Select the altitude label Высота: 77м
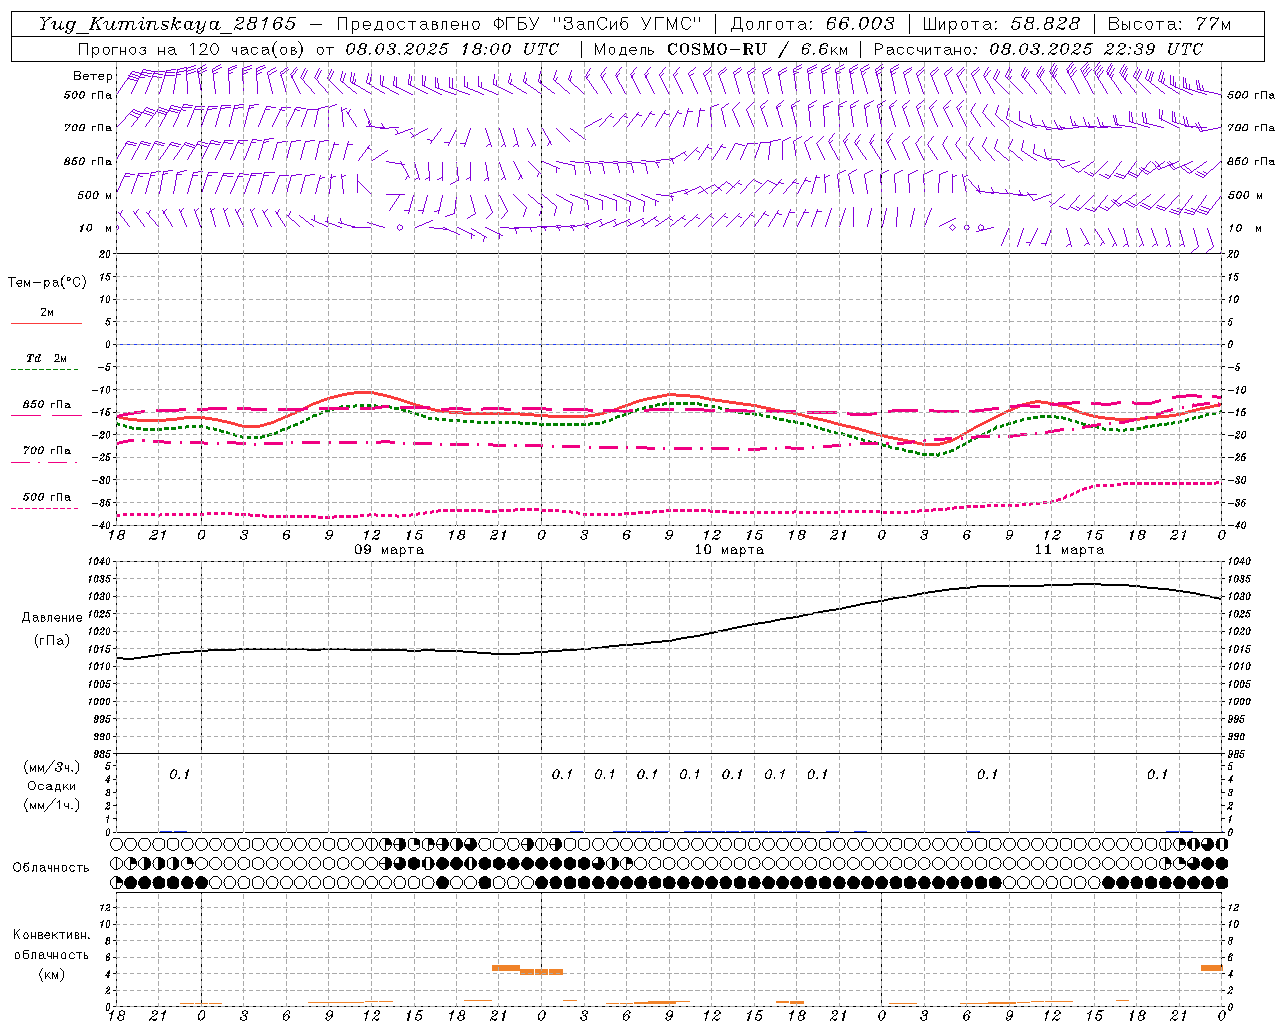 click(x=1169, y=24)
